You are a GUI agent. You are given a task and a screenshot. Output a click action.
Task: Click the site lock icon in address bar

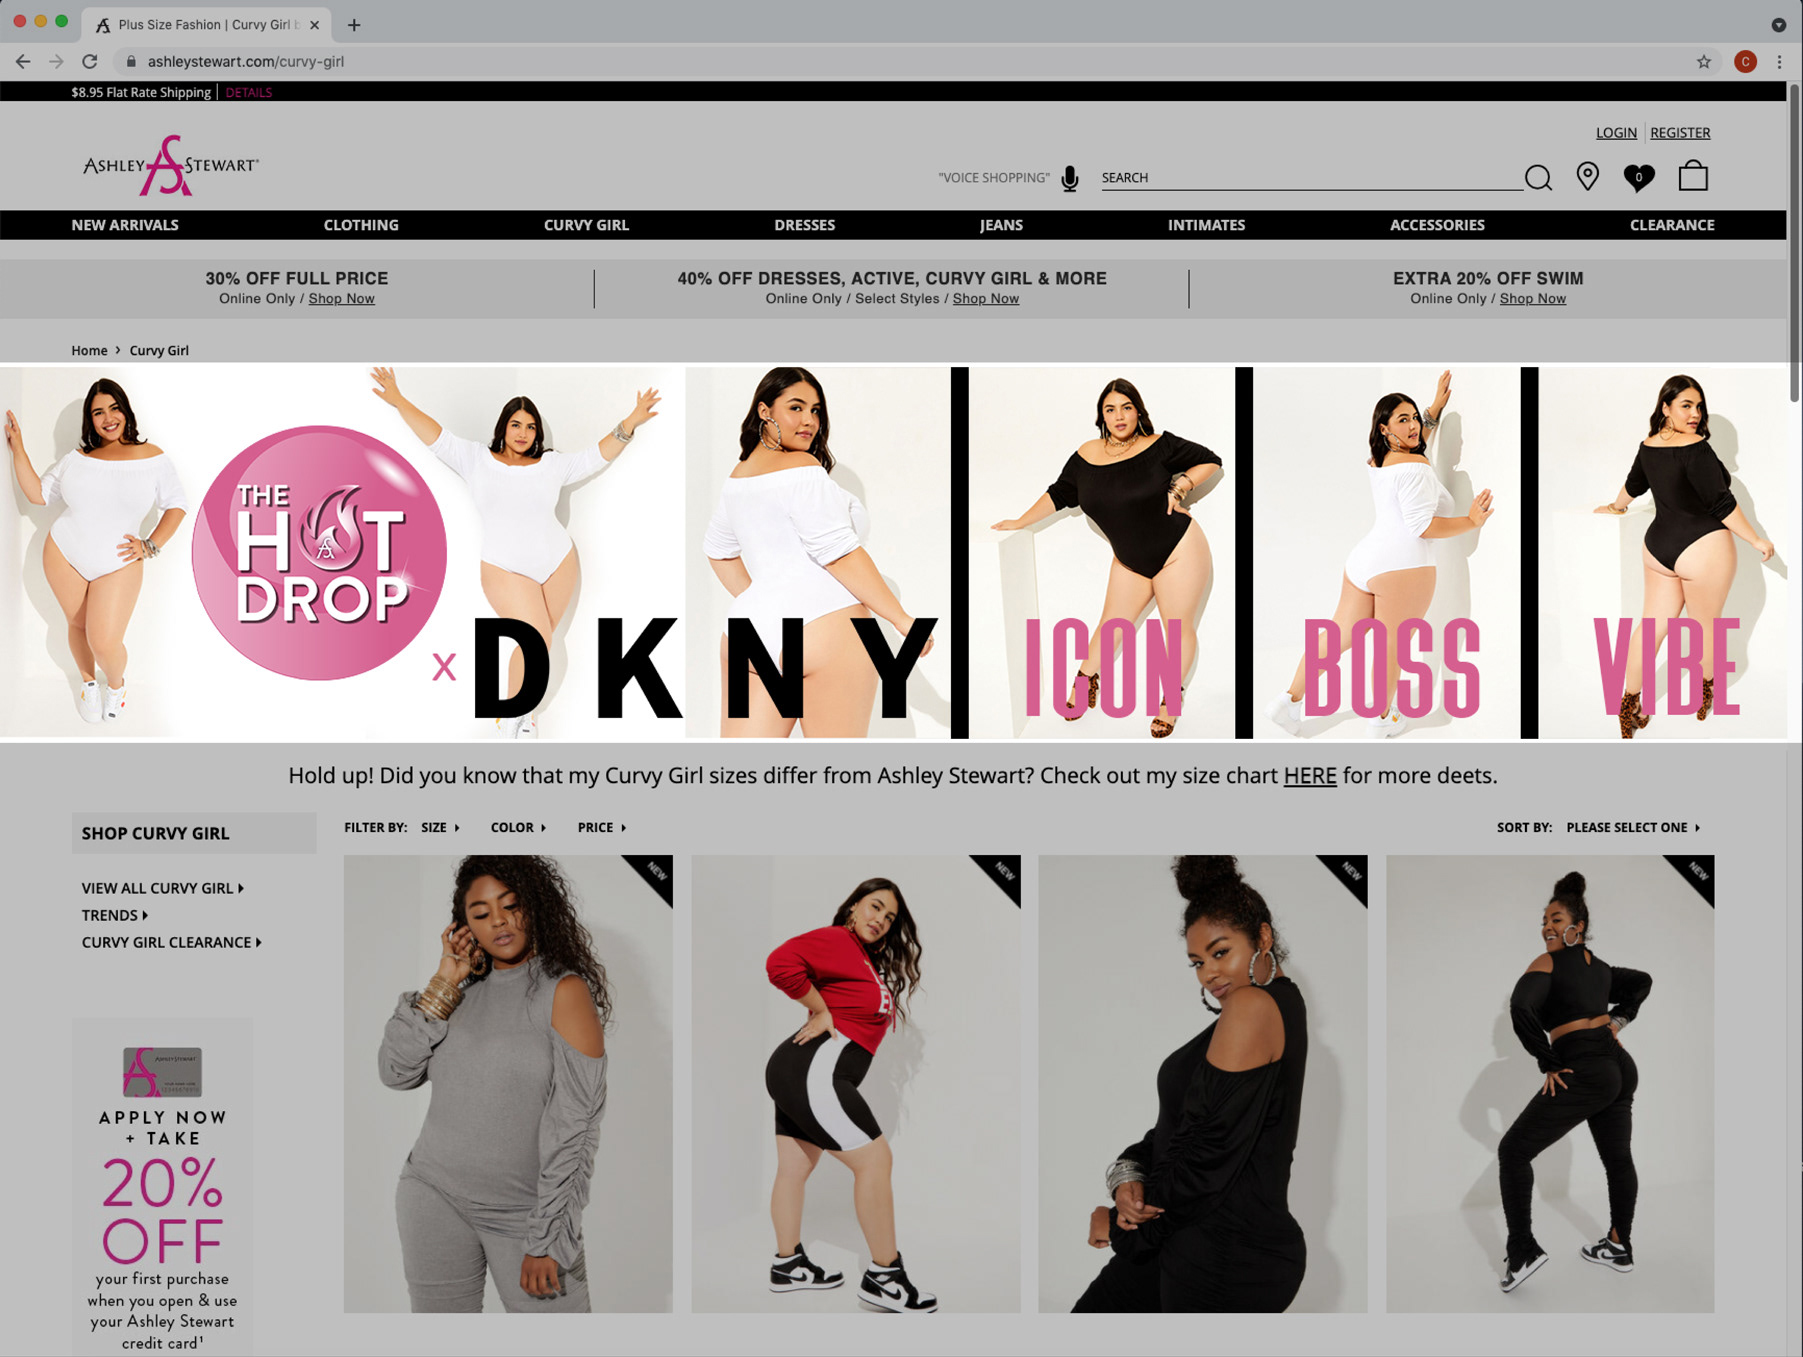130,61
